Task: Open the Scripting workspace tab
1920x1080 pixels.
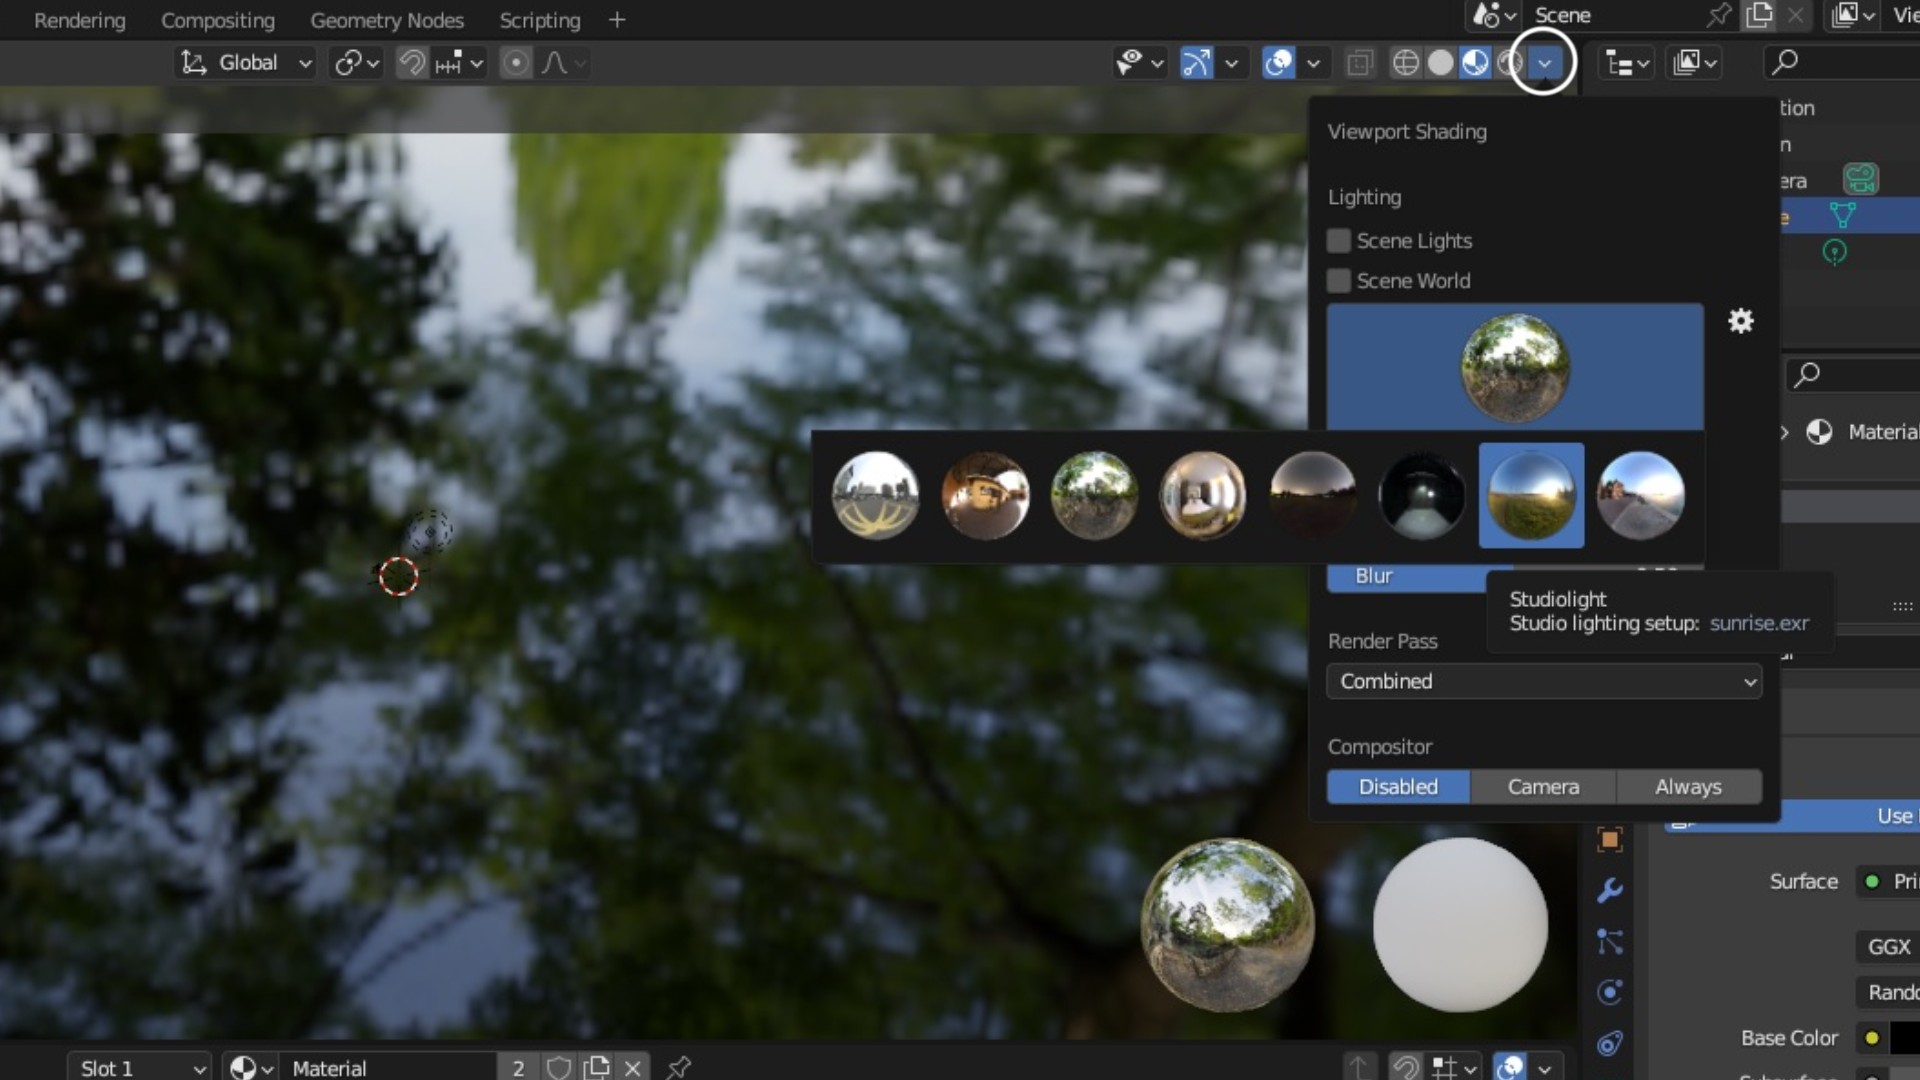Action: 539,20
